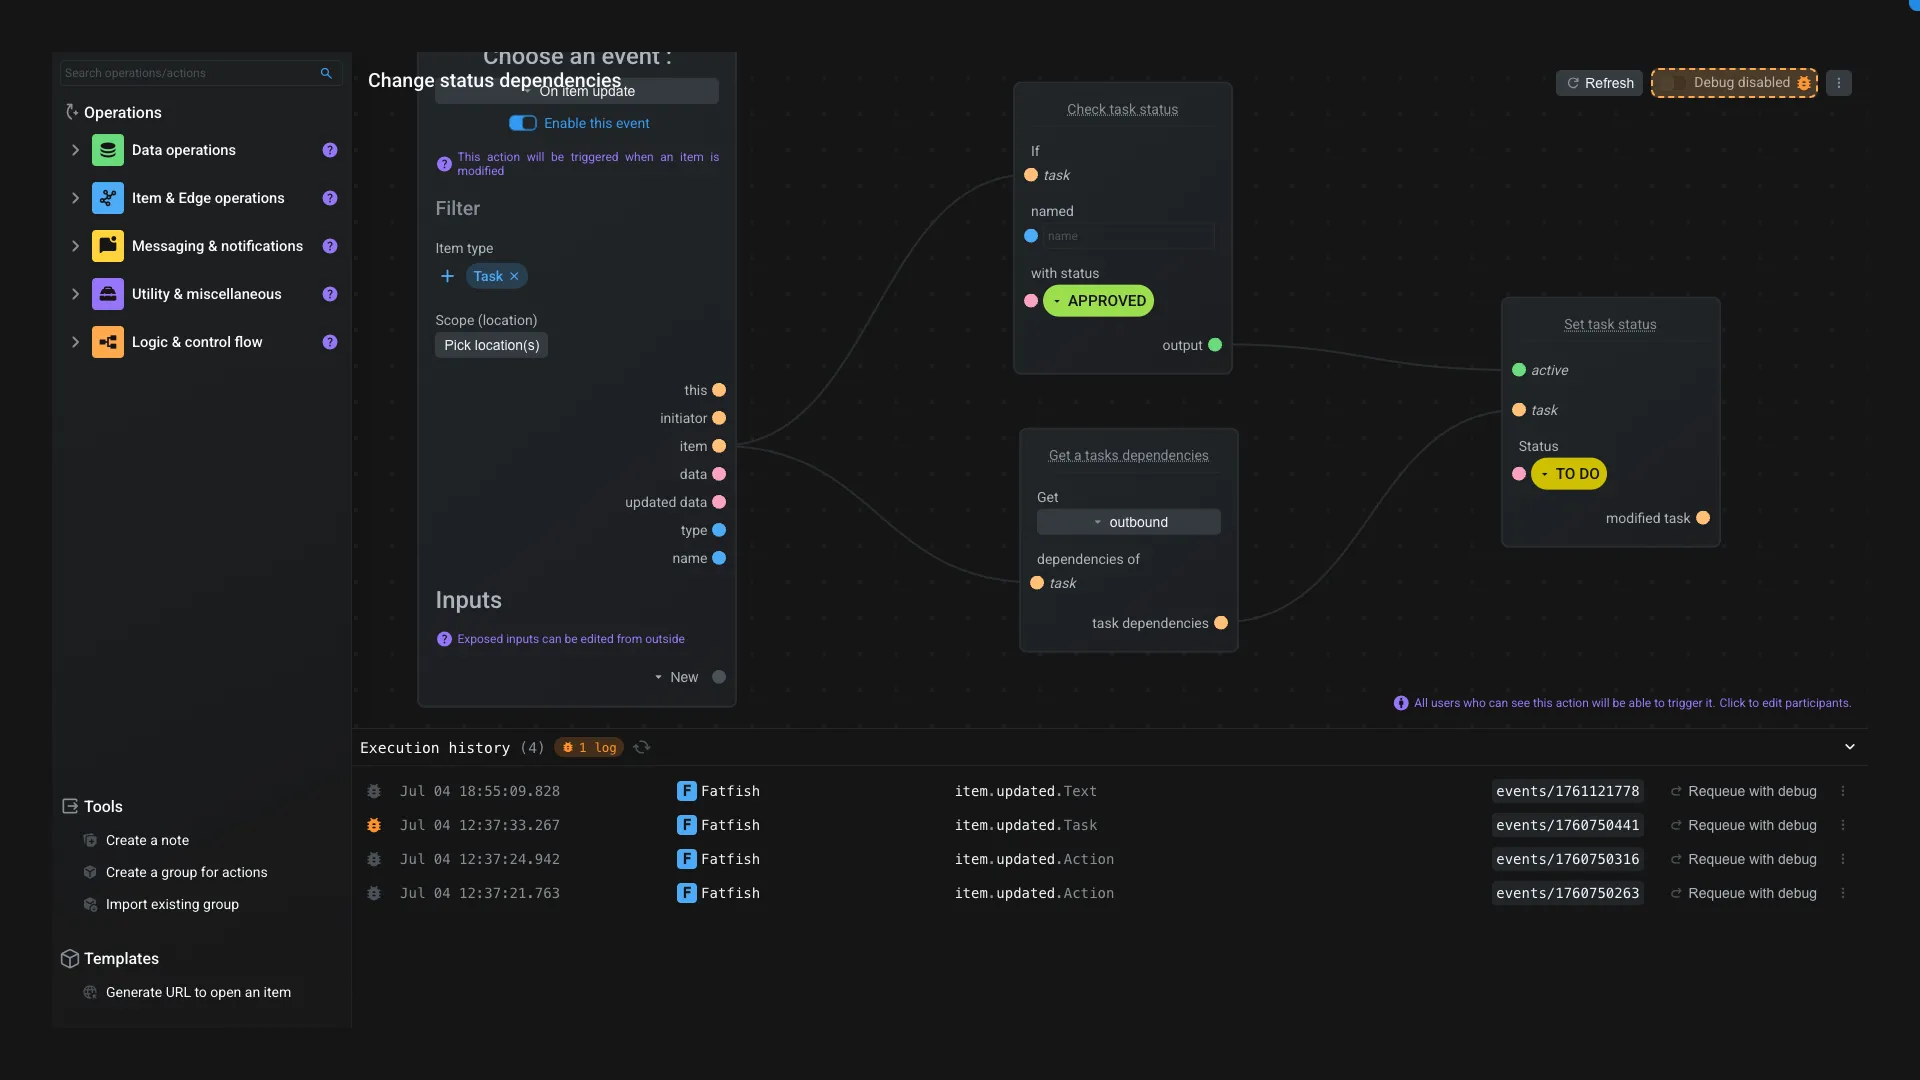Click the Refresh button
This screenshot has height=1080, width=1920.
point(1599,83)
